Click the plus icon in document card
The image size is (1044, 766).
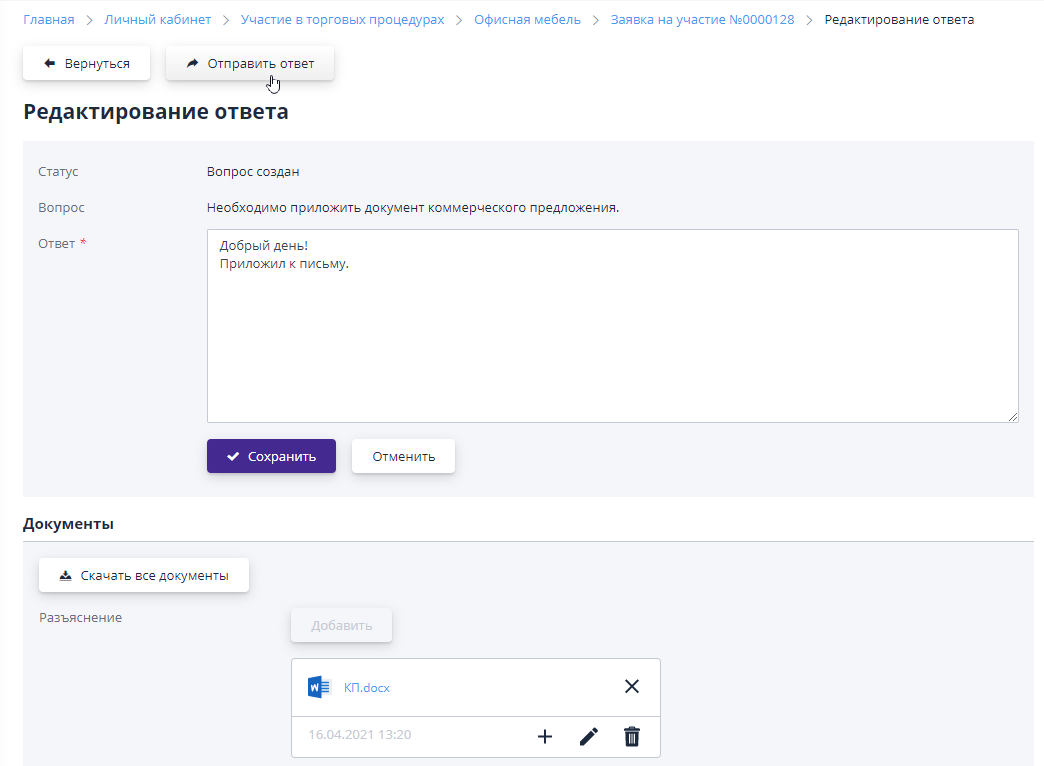[x=545, y=737]
